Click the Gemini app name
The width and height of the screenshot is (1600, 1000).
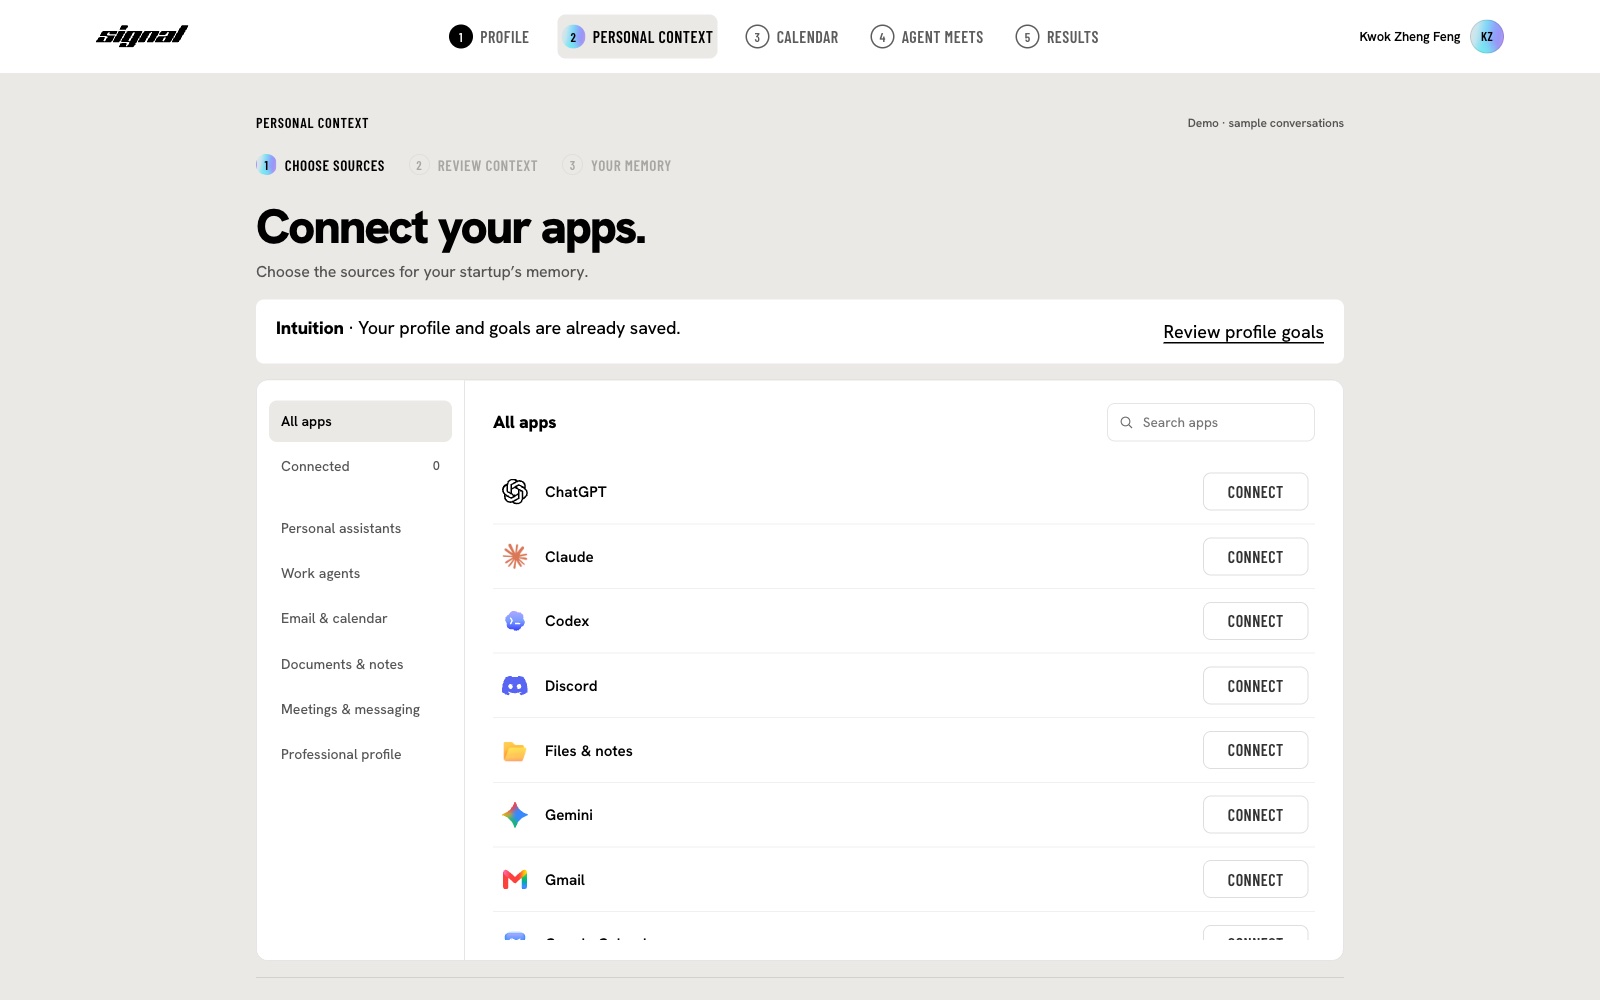(x=569, y=815)
